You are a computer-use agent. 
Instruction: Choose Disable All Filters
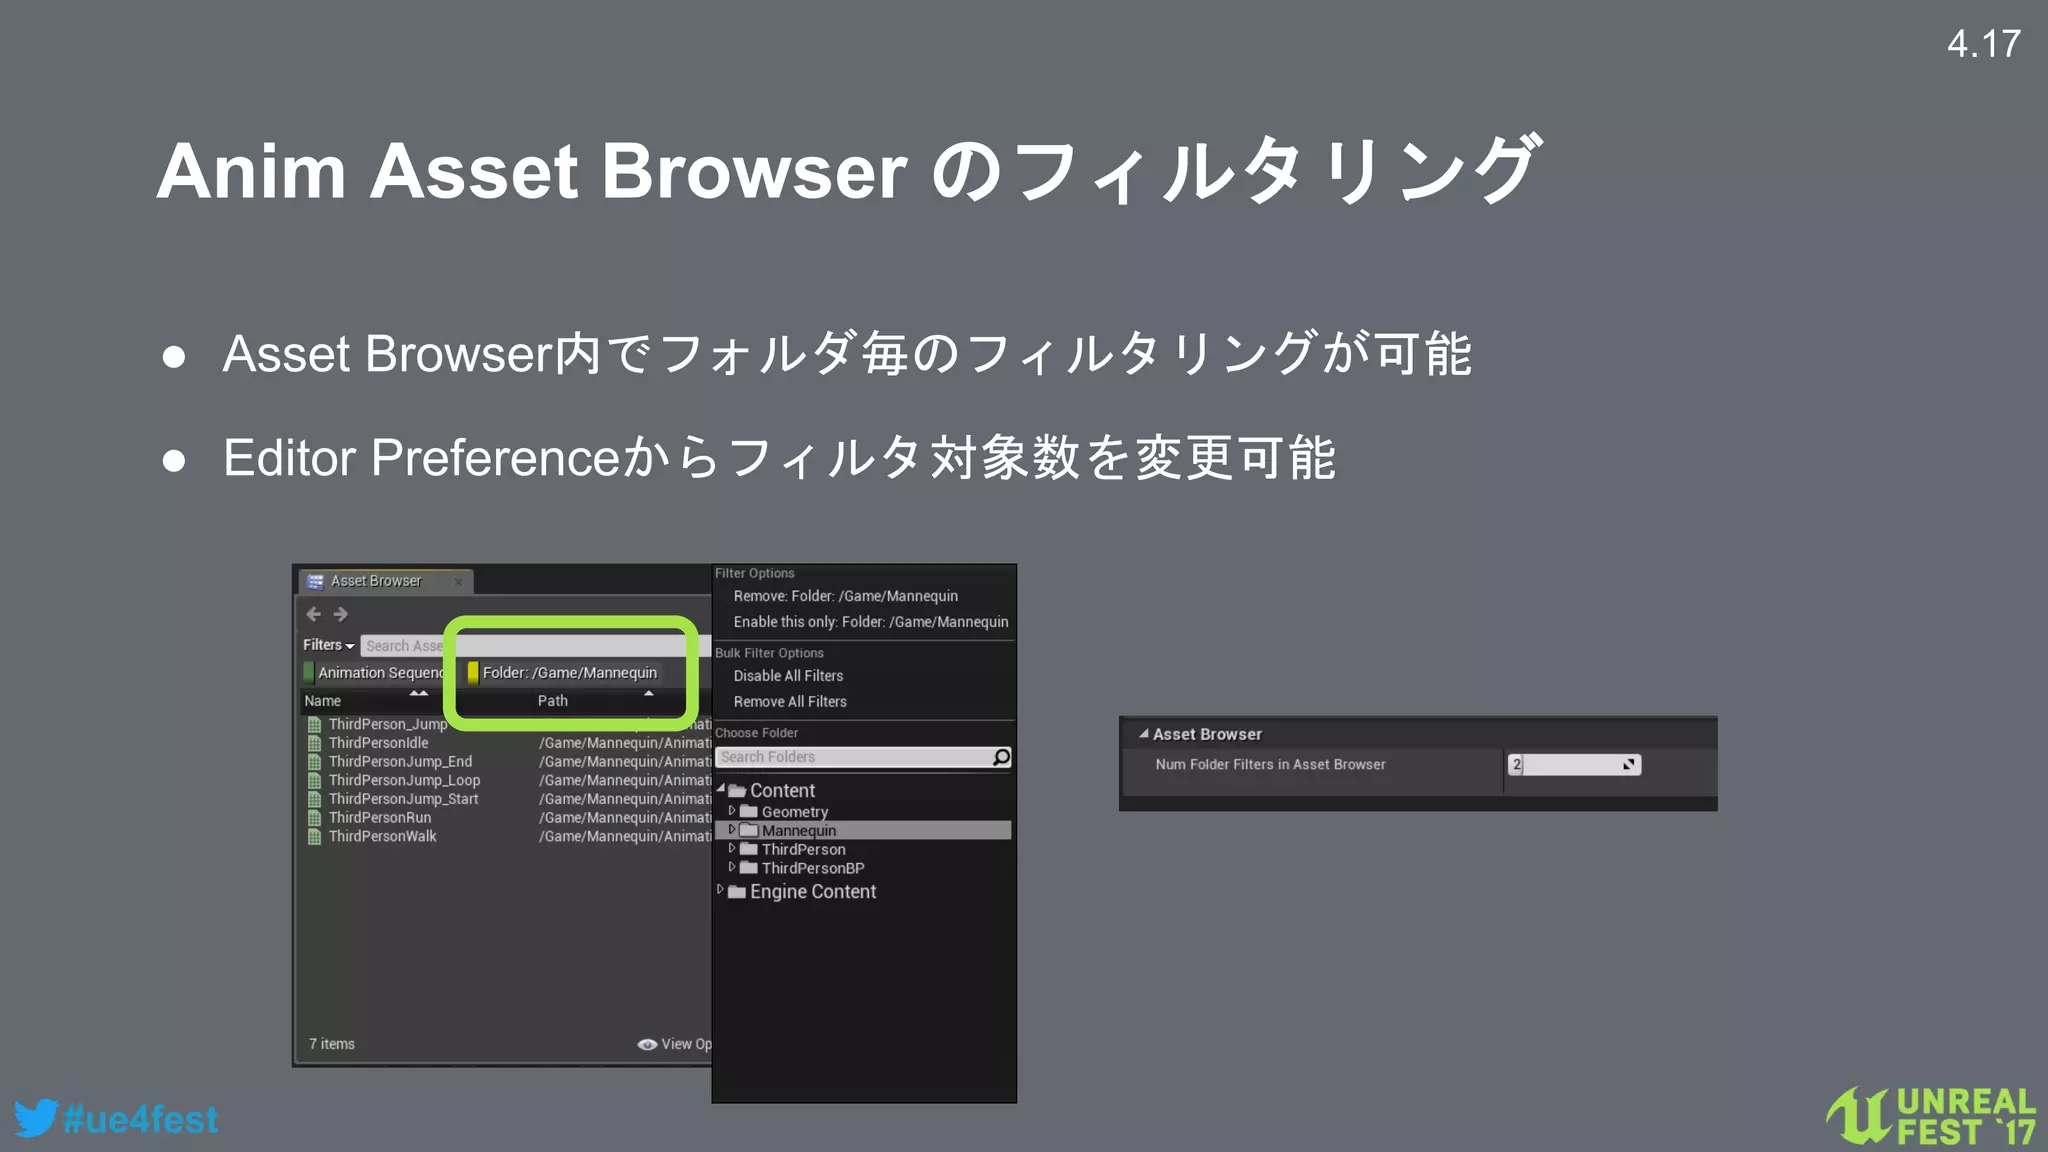(x=788, y=676)
